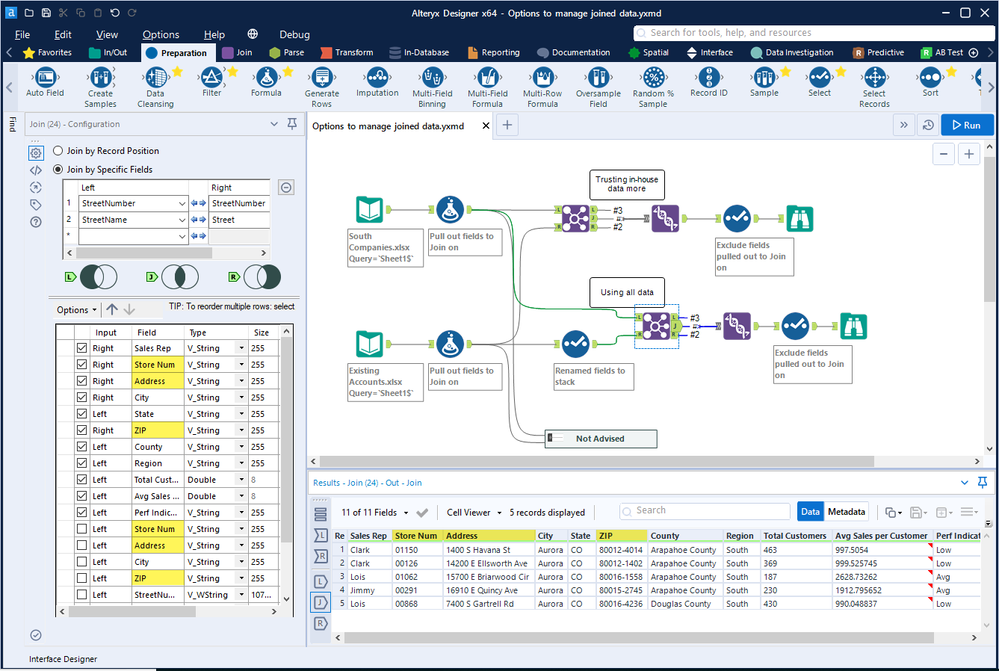Viewport: 999px width, 671px height.
Task: Open the StreetName left field dropdown
Action: [182, 220]
